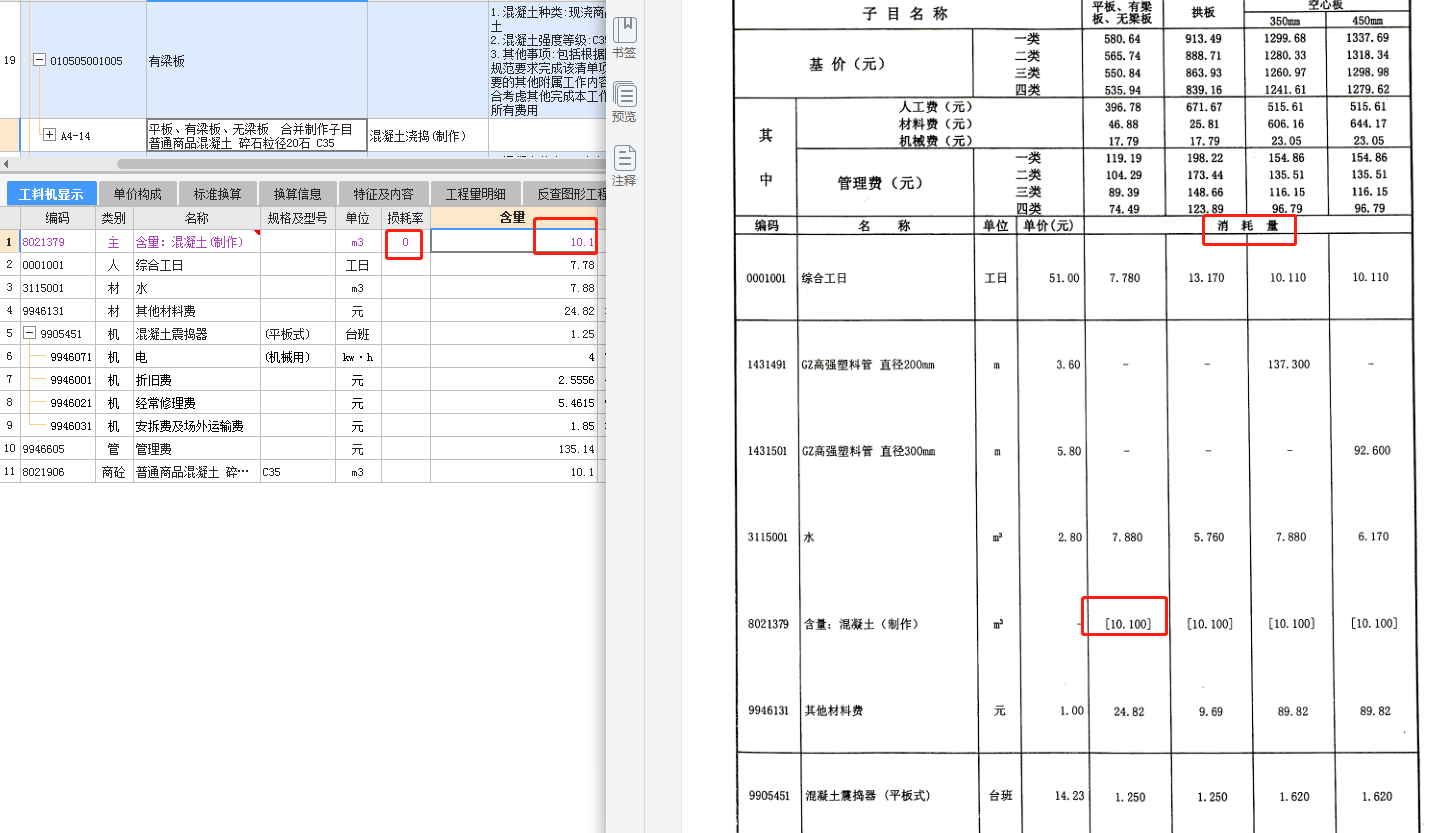Click the 含量 input cell showing 10.1
This screenshot has width=1439, height=833.
pyautogui.click(x=514, y=242)
